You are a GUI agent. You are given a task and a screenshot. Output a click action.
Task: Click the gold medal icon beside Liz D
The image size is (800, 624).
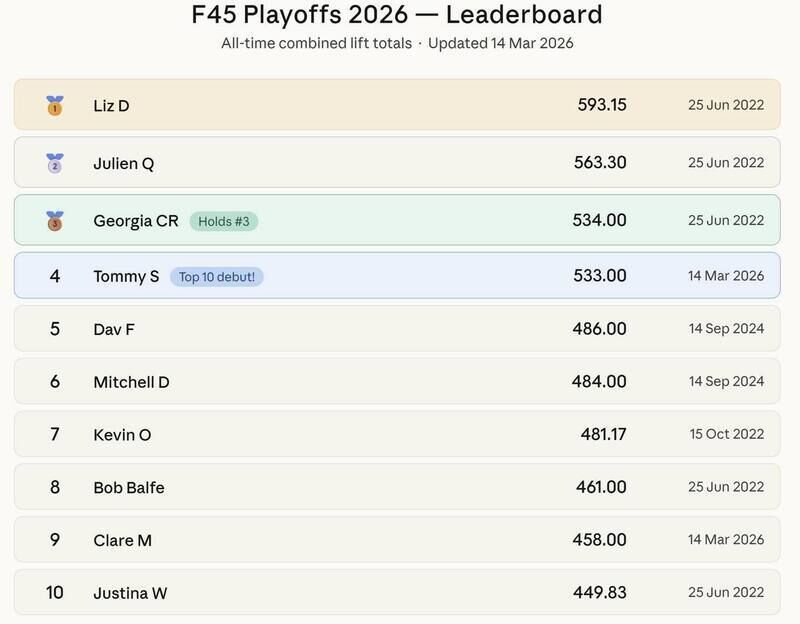pyautogui.click(x=55, y=105)
